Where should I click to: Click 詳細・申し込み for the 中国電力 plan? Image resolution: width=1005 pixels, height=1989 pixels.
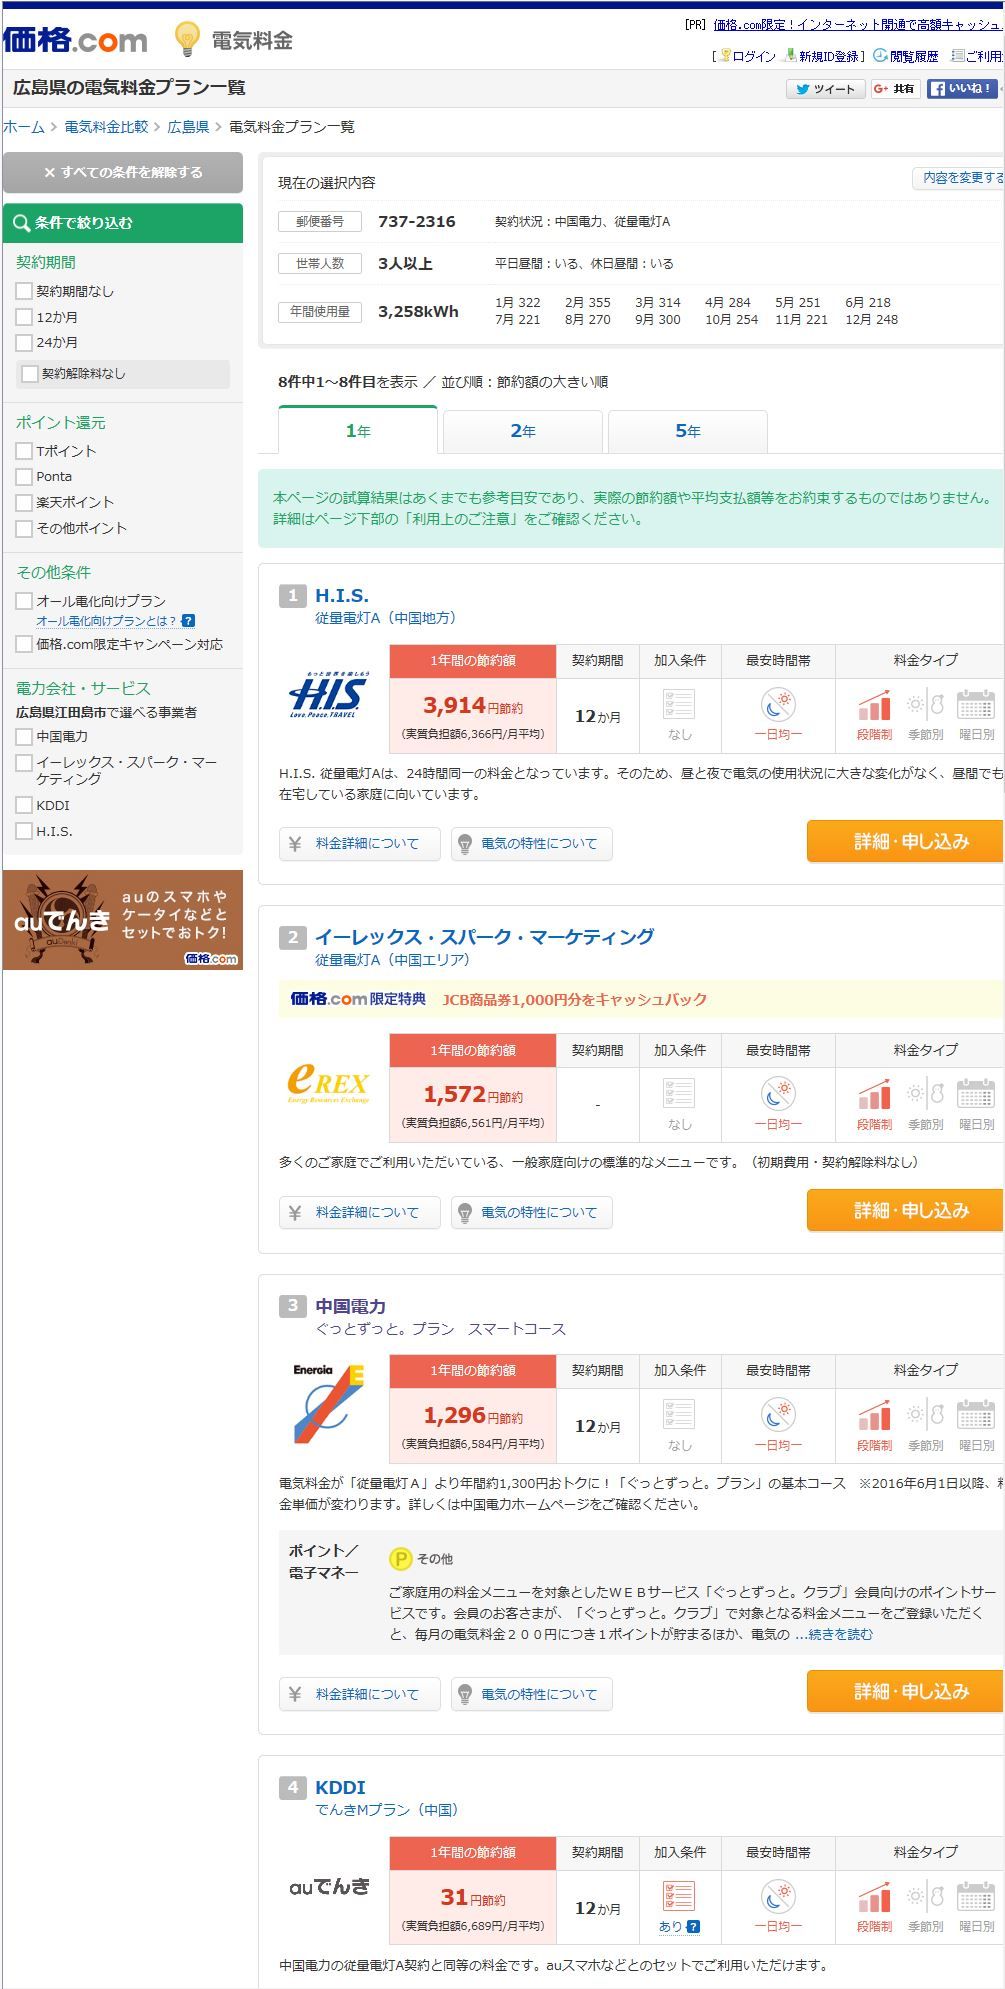click(x=906, y=1691)
